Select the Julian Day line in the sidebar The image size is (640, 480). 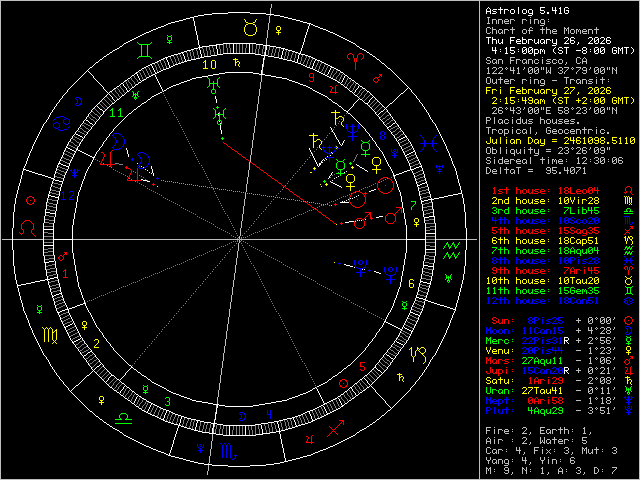(x=560, y=141)
